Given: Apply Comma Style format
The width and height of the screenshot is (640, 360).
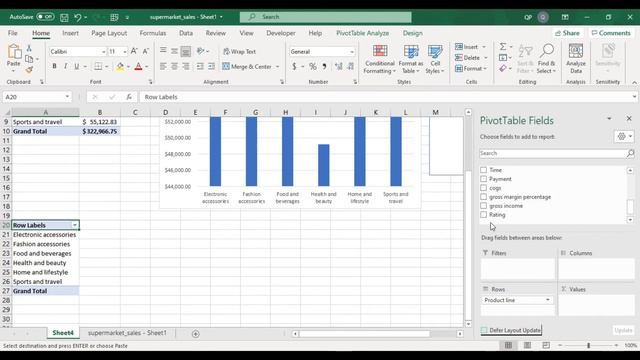Looking at the screenshot, I should click(324, 66).
